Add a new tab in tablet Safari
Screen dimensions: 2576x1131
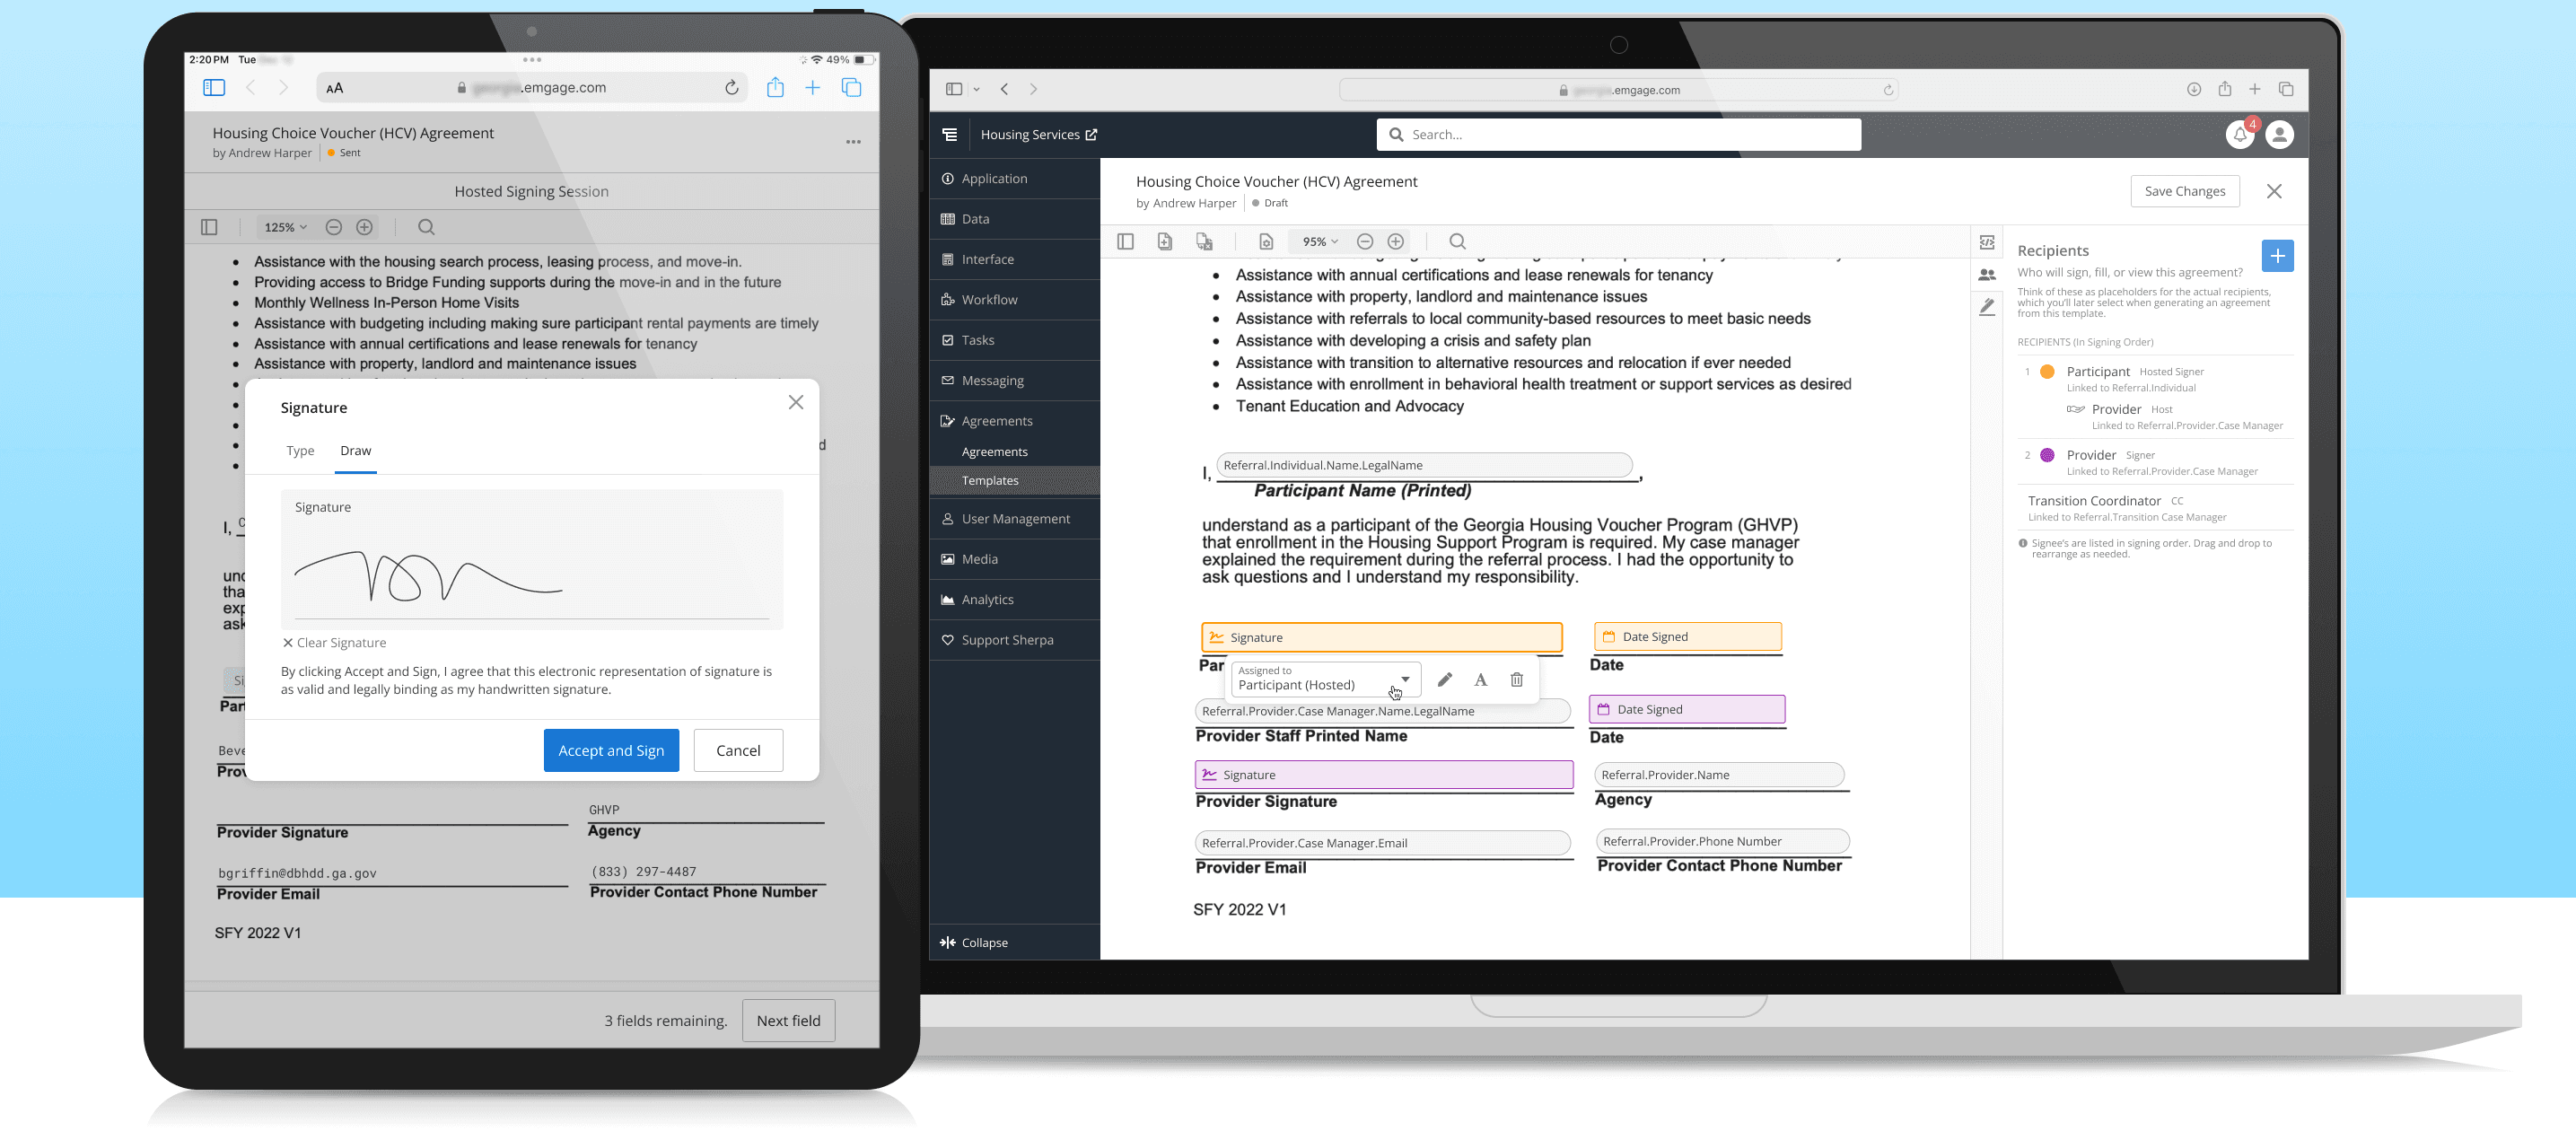pos(813,88)
